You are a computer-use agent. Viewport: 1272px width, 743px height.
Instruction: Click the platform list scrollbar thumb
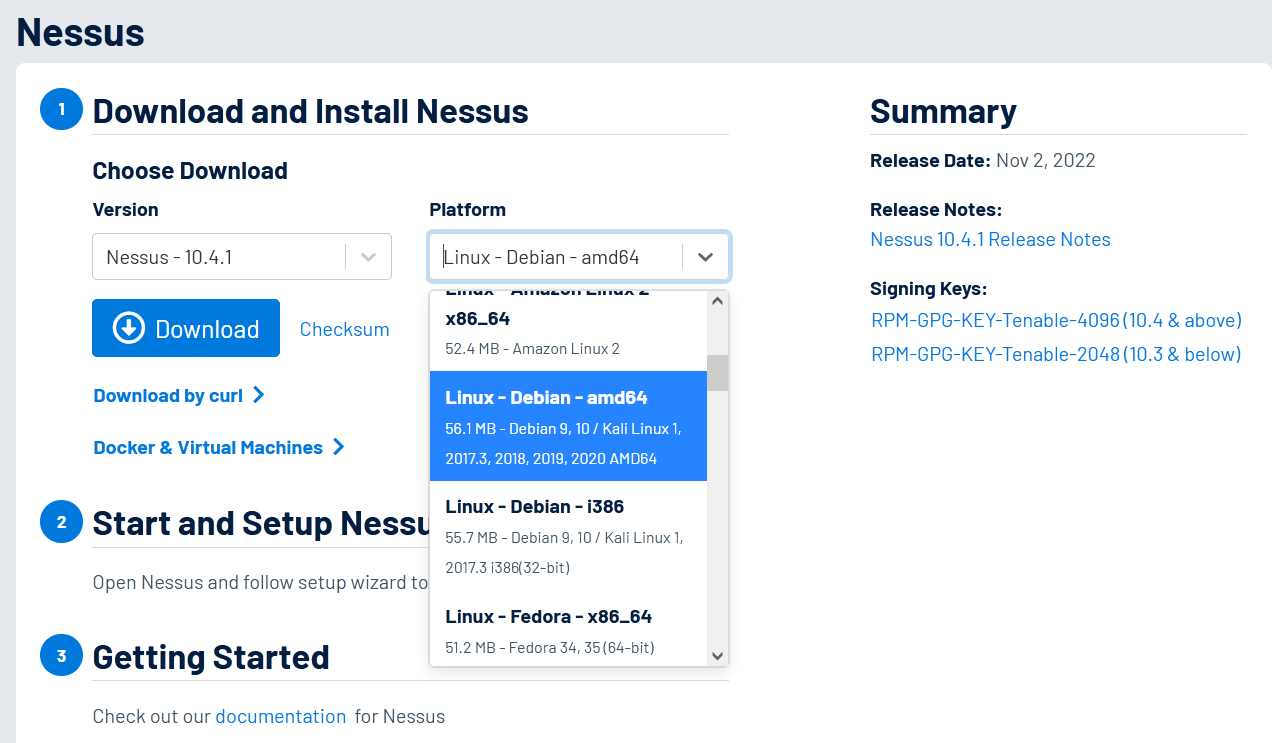tap(717, 372)
